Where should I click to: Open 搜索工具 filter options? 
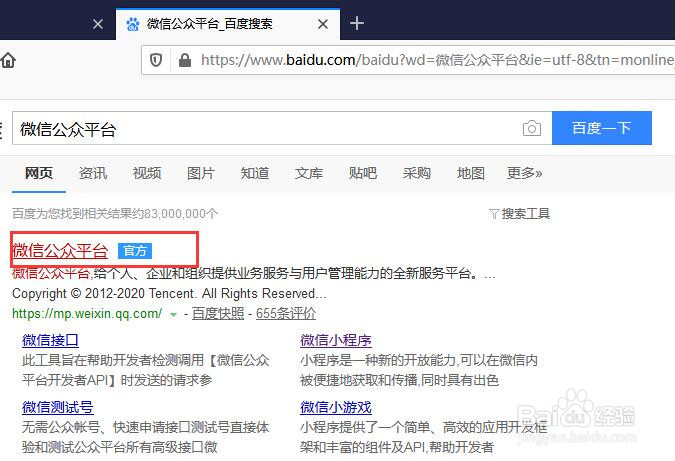point(520,213)
